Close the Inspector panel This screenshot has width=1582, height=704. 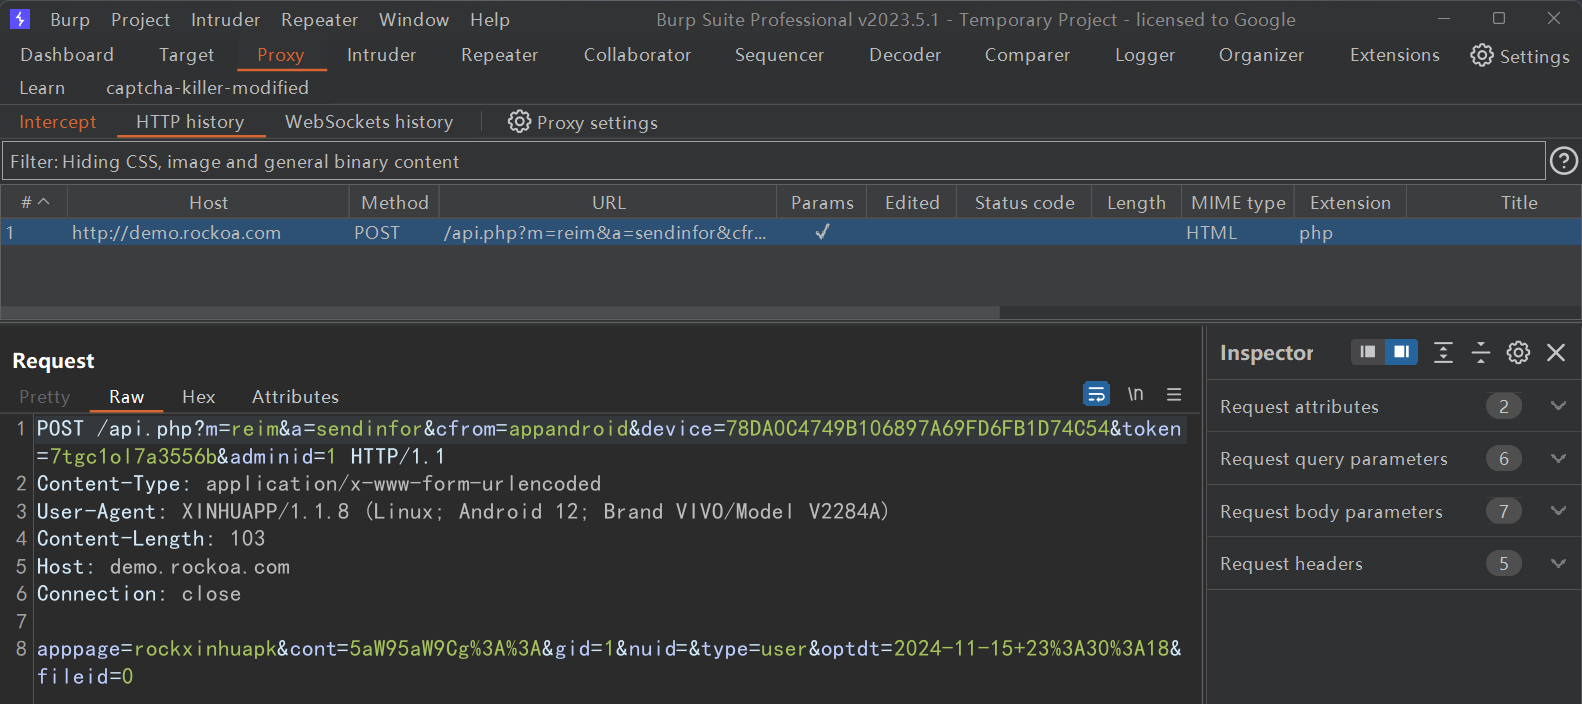point(1556,352)
